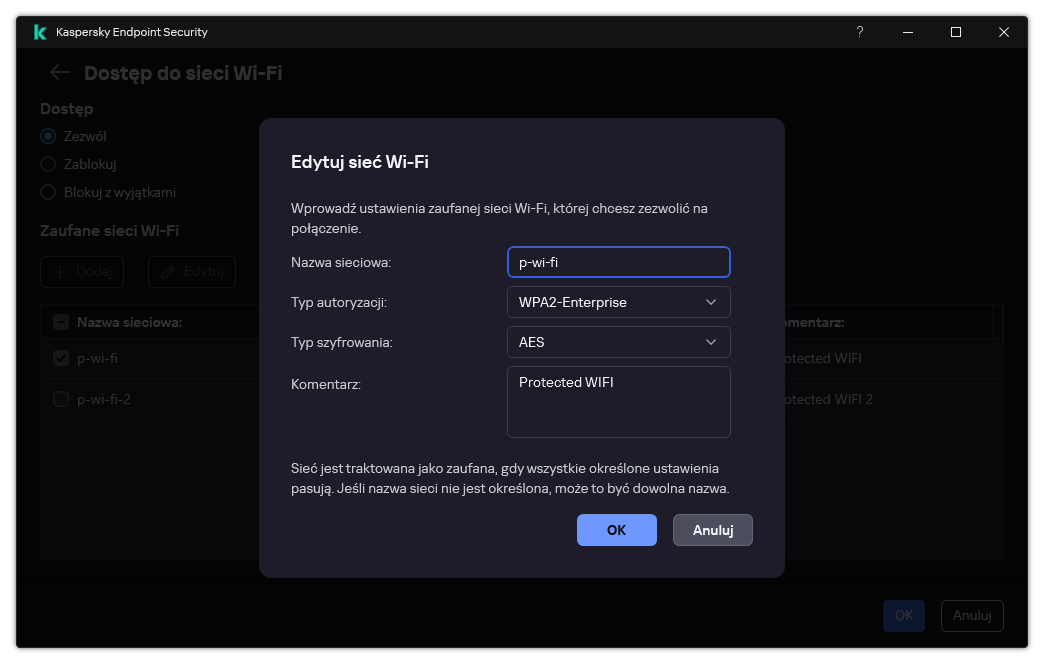
Task: Check the p-wi-fi-2 network checkbox
Action: click(60, 399)
